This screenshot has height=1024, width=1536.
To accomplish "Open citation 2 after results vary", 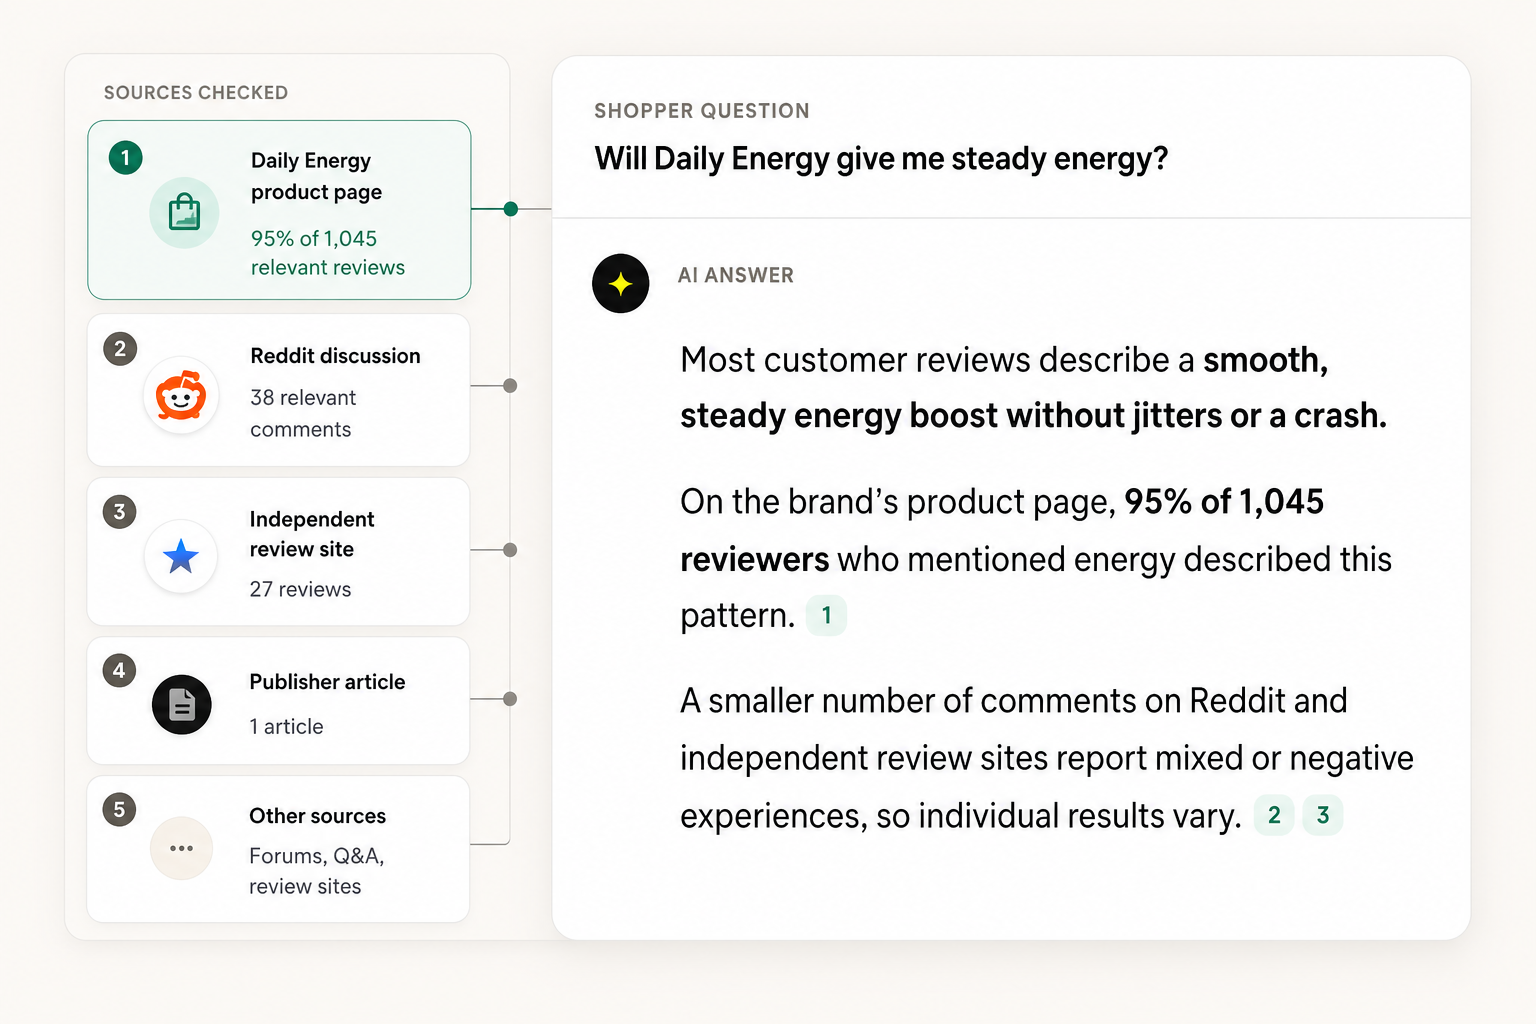I will (x=1274, y=815).
